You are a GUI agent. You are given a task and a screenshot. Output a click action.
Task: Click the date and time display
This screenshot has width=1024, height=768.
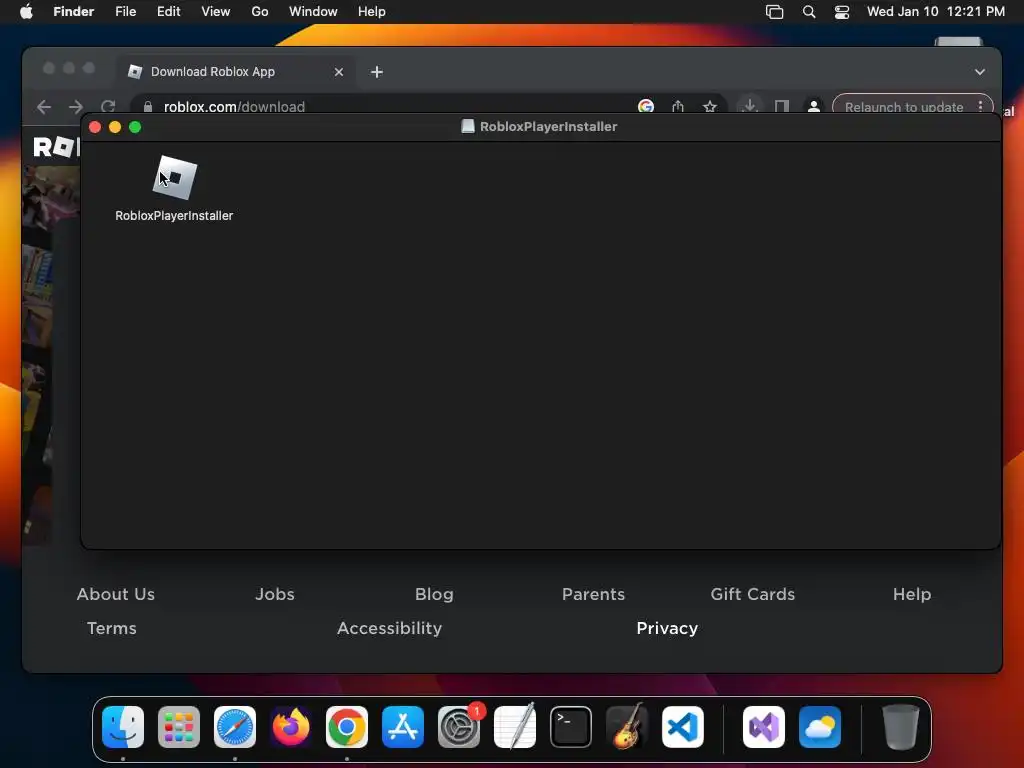935,12
